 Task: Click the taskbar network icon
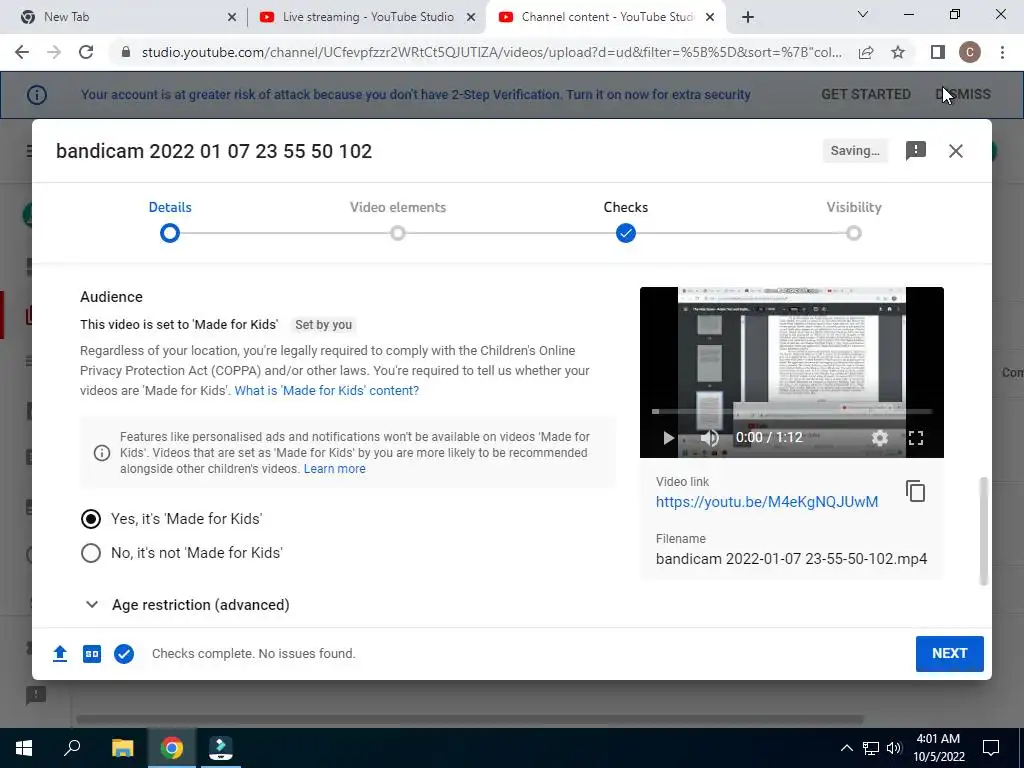[x=871, y=748]
